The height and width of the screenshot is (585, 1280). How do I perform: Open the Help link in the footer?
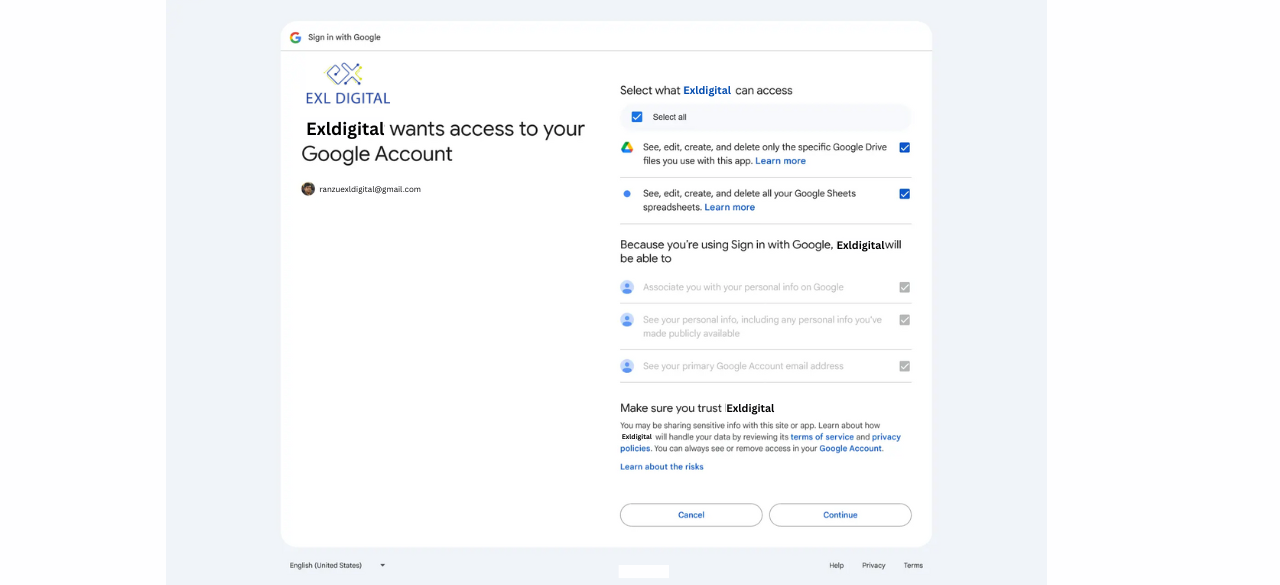point(836,565)
